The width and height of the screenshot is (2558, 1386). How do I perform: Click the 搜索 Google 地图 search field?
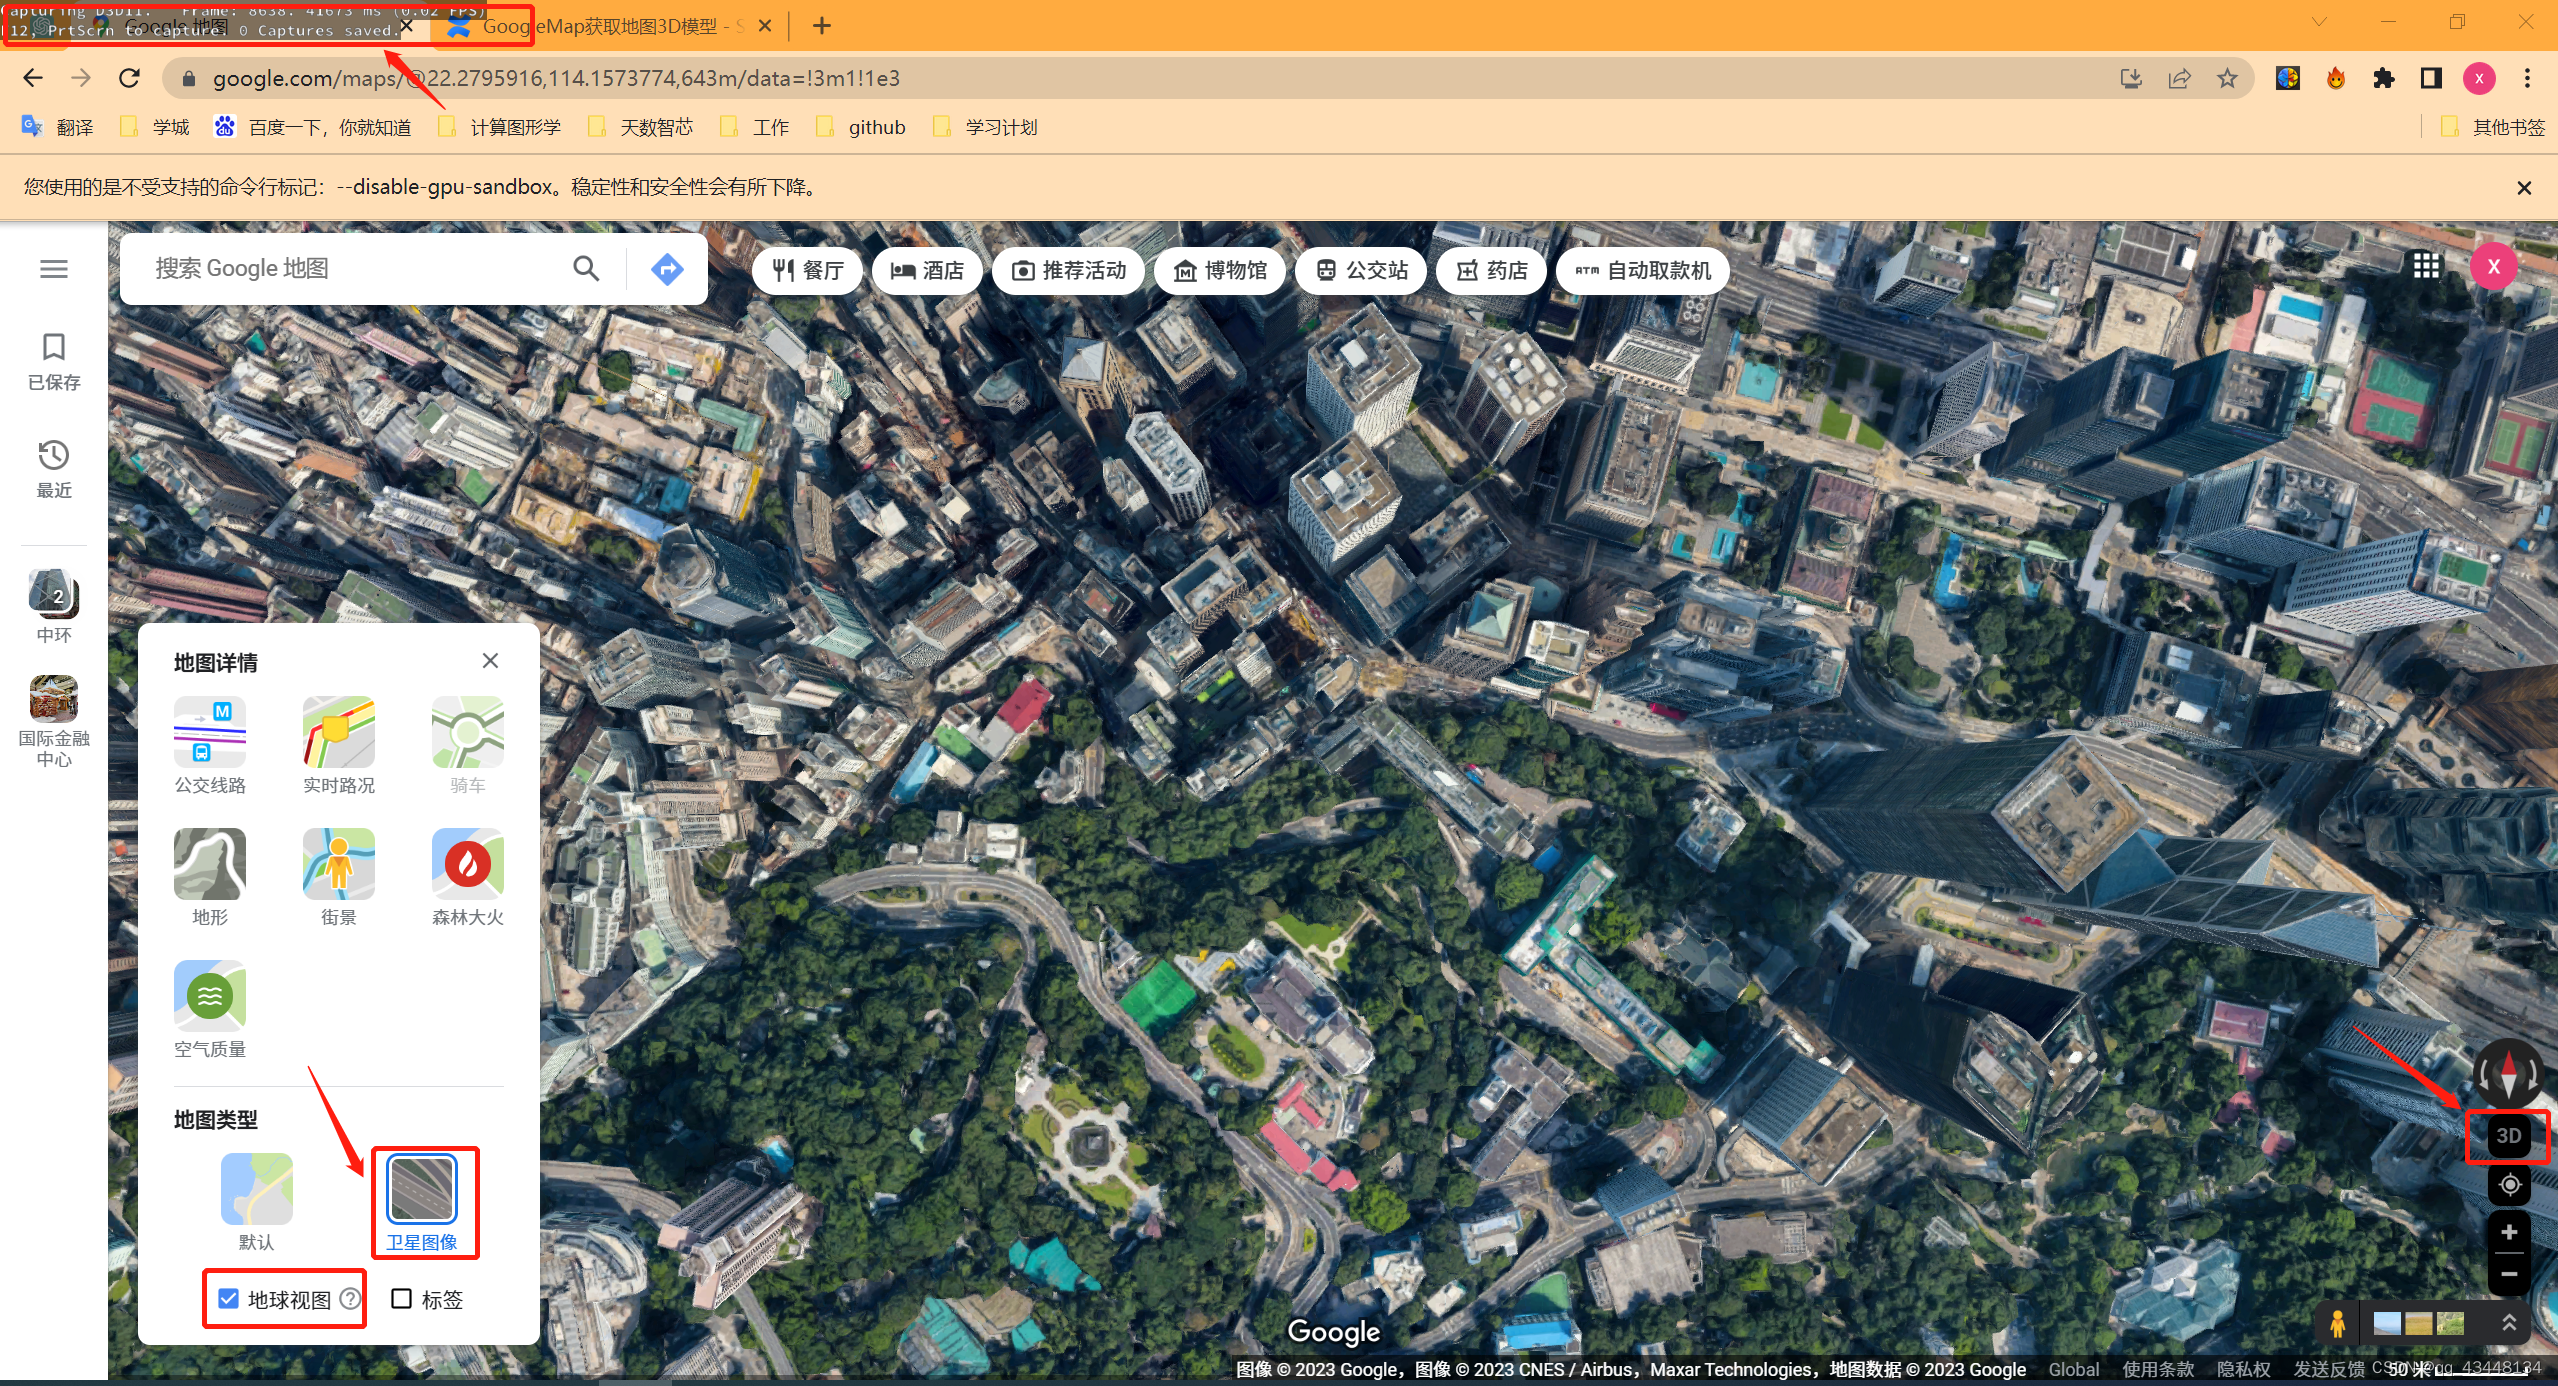tap(350, 268)
